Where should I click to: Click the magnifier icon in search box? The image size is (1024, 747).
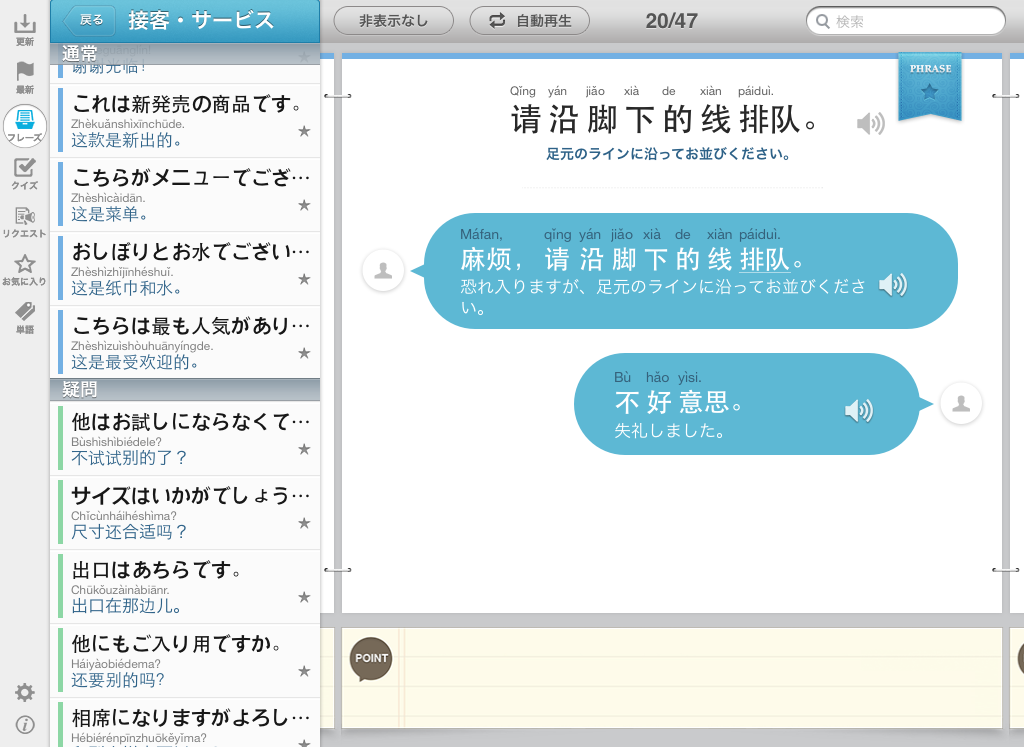point(823,22)
